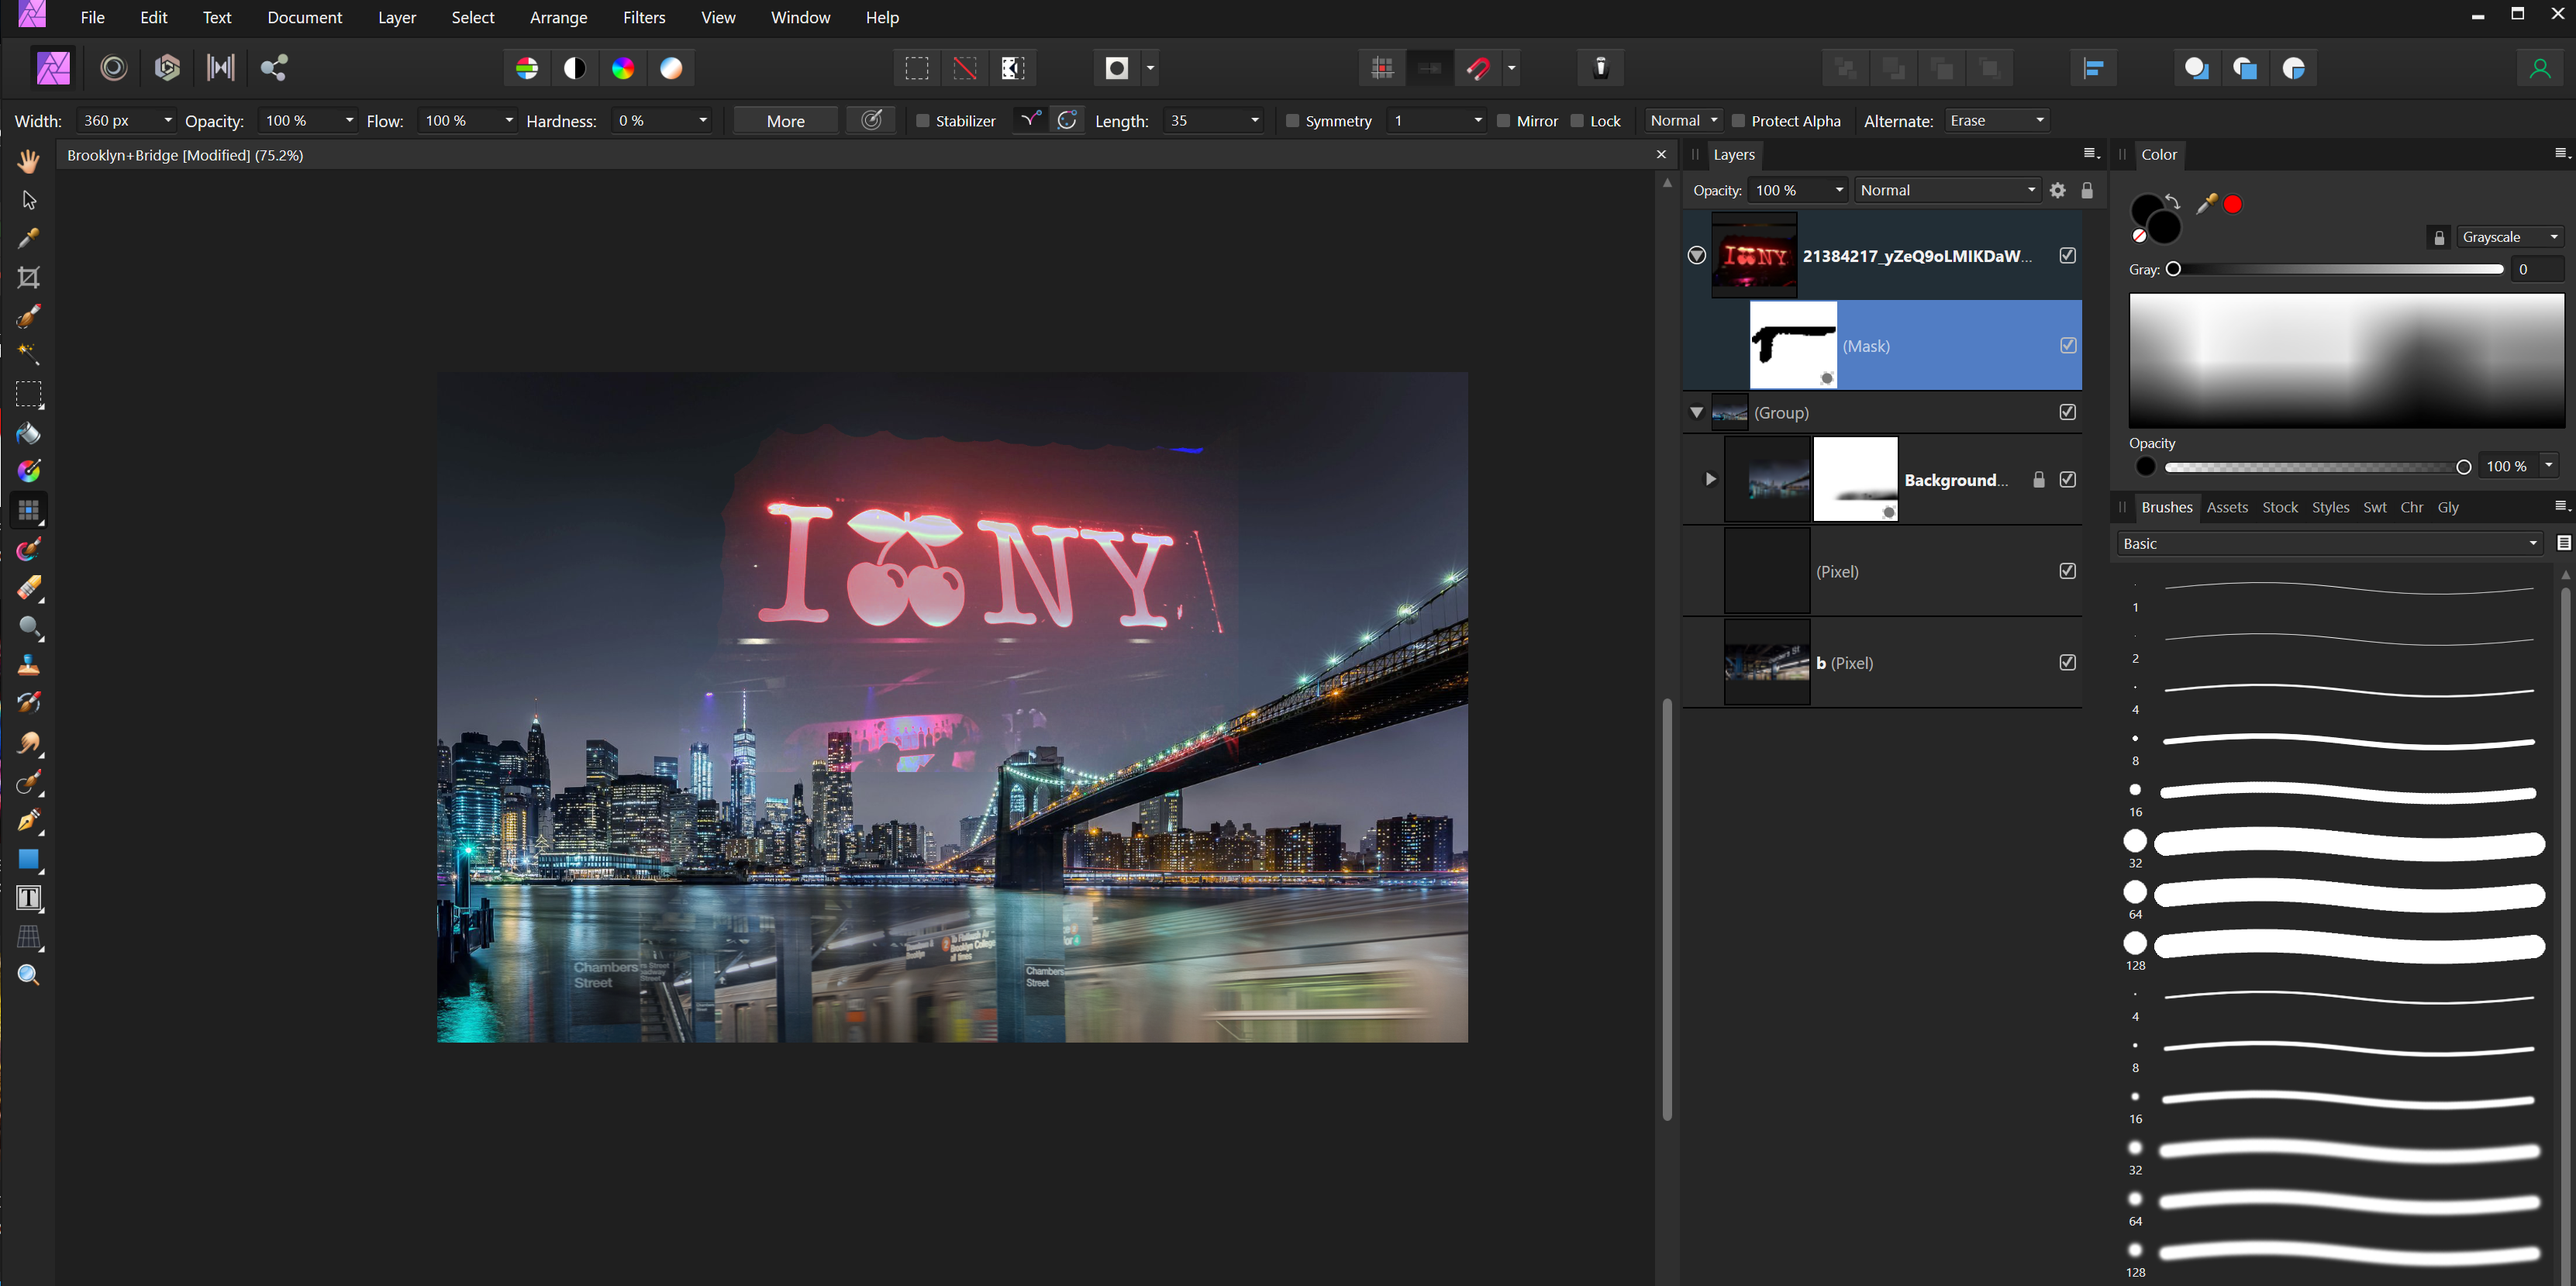Open the Filters menu

[644, 17]
